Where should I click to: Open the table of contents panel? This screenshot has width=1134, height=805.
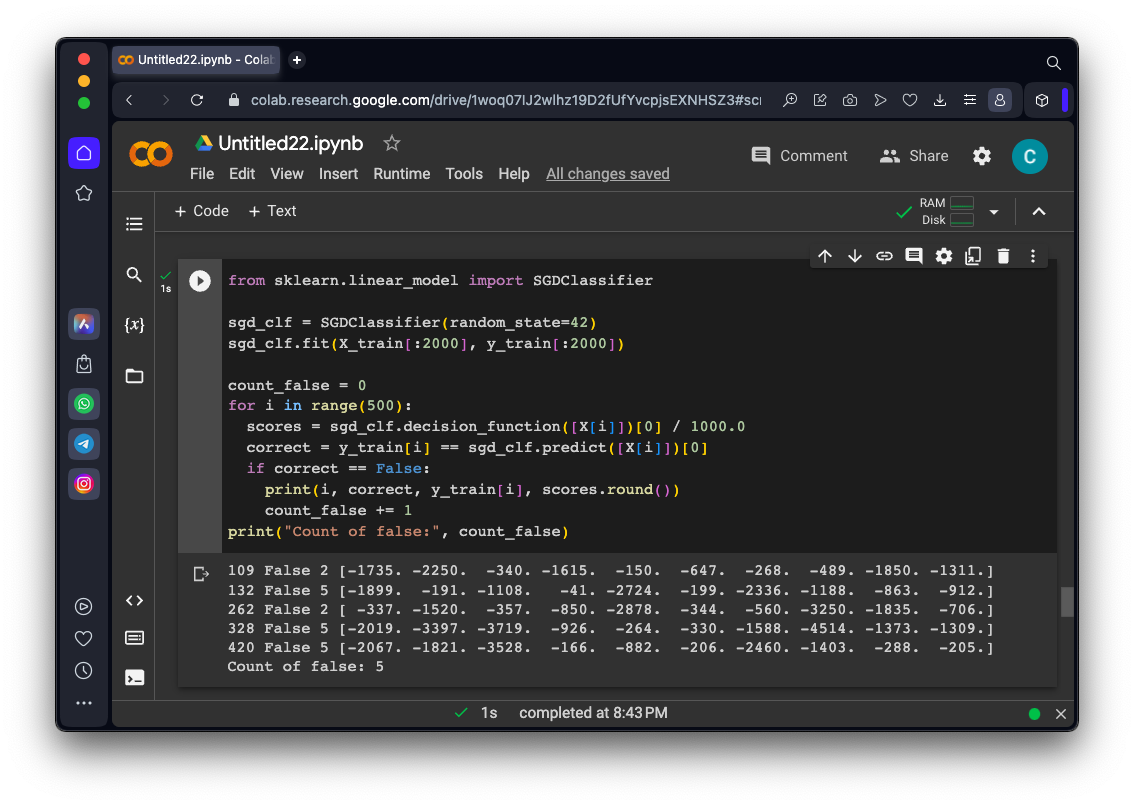[134, 224]
